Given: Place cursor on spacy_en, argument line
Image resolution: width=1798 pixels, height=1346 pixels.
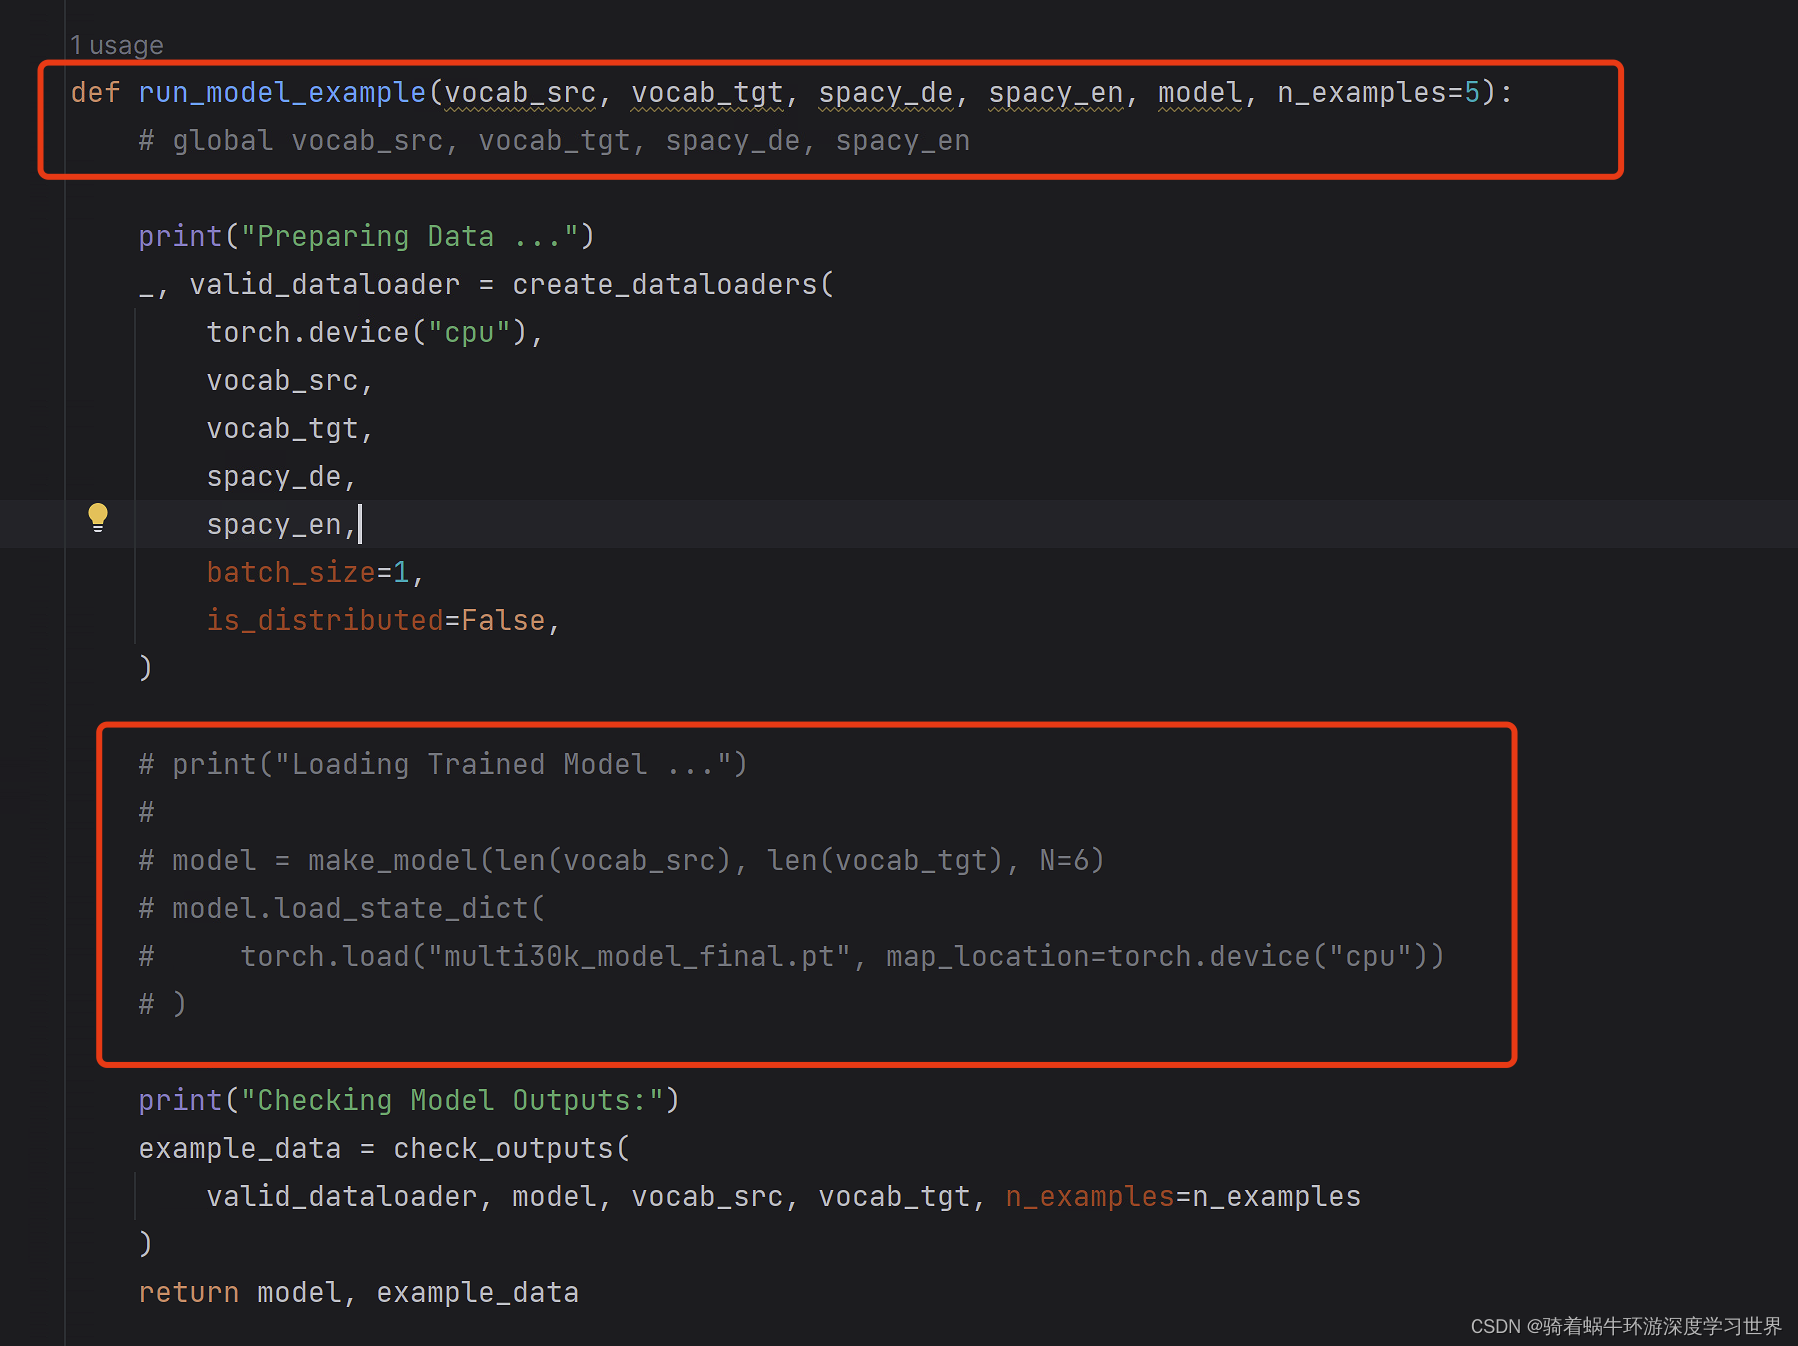Looking at the screenshot, I should click(282, 525).
